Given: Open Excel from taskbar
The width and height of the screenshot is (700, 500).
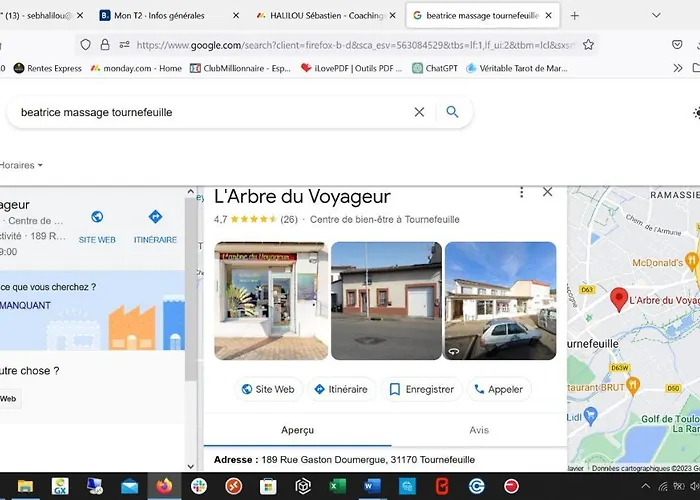Looking at the screenshot, I should (338, 486).
